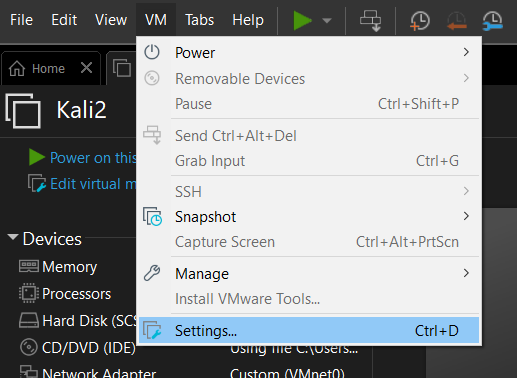The image size is (517, 378).
Task: Collapse the Devices section
Action: 13,237
